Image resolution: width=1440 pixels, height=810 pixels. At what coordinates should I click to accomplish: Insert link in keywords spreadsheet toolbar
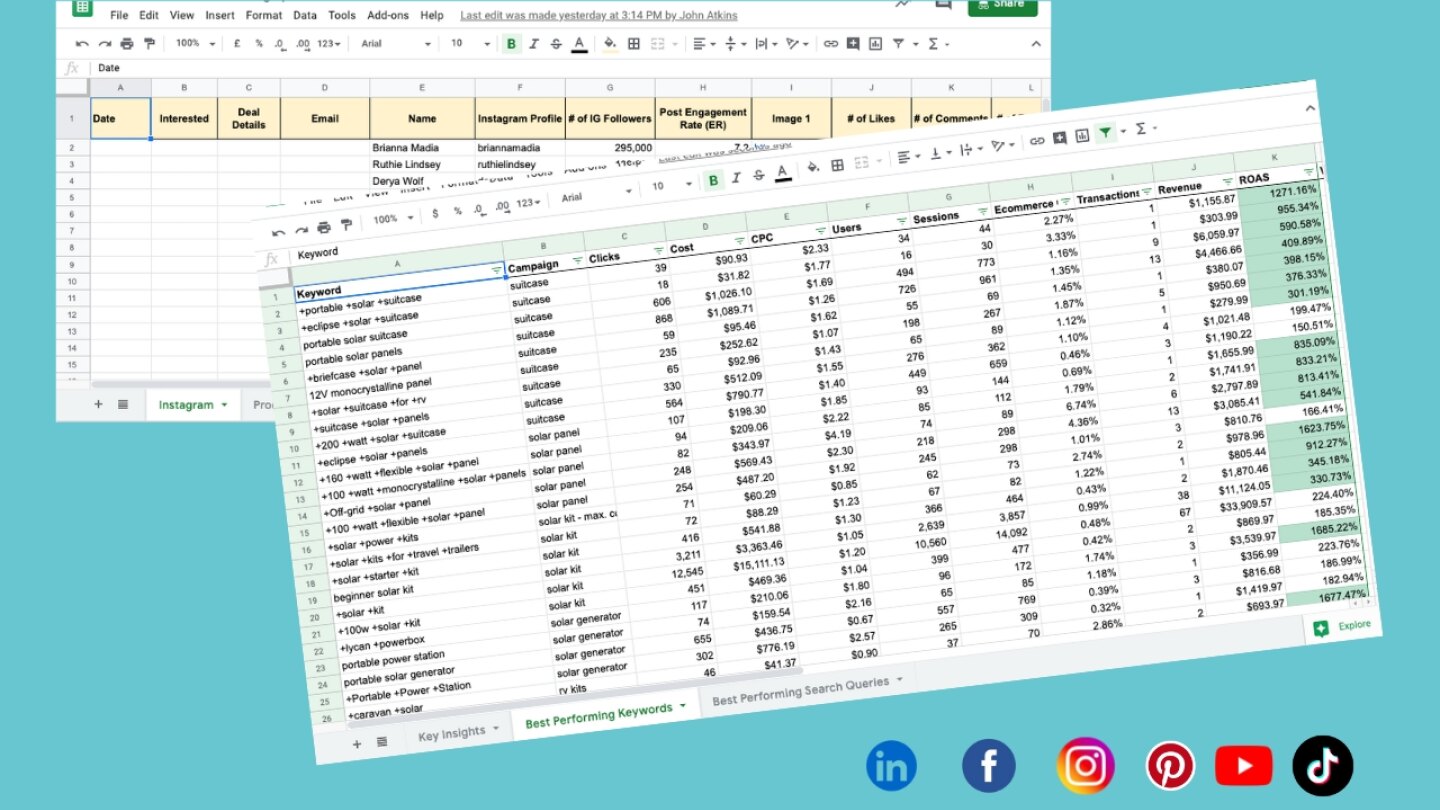1037,141
